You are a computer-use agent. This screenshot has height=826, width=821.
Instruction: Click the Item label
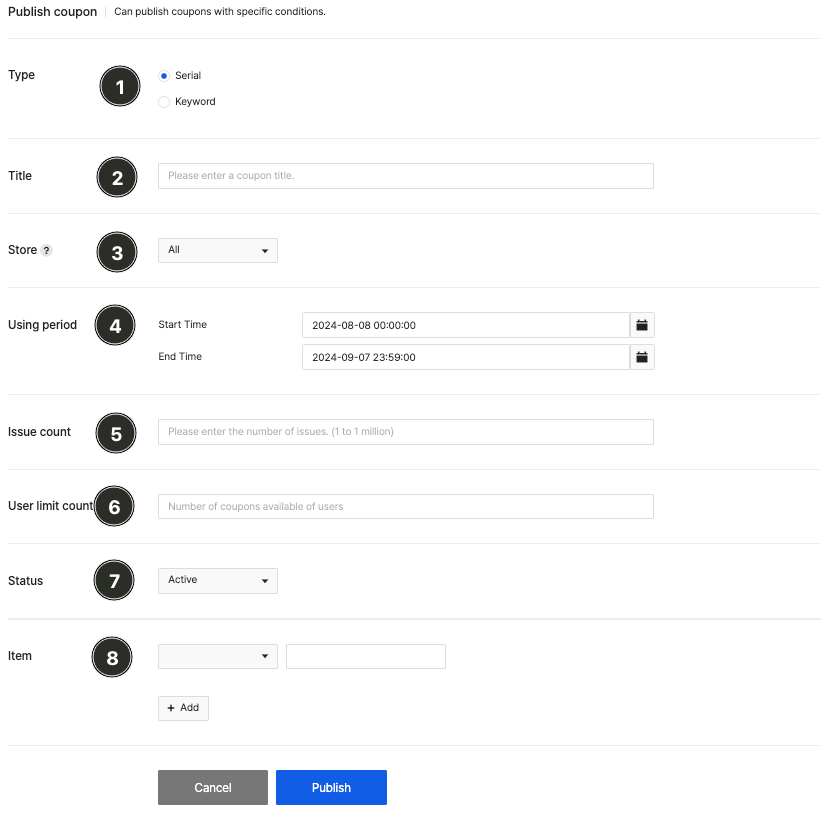19,656
